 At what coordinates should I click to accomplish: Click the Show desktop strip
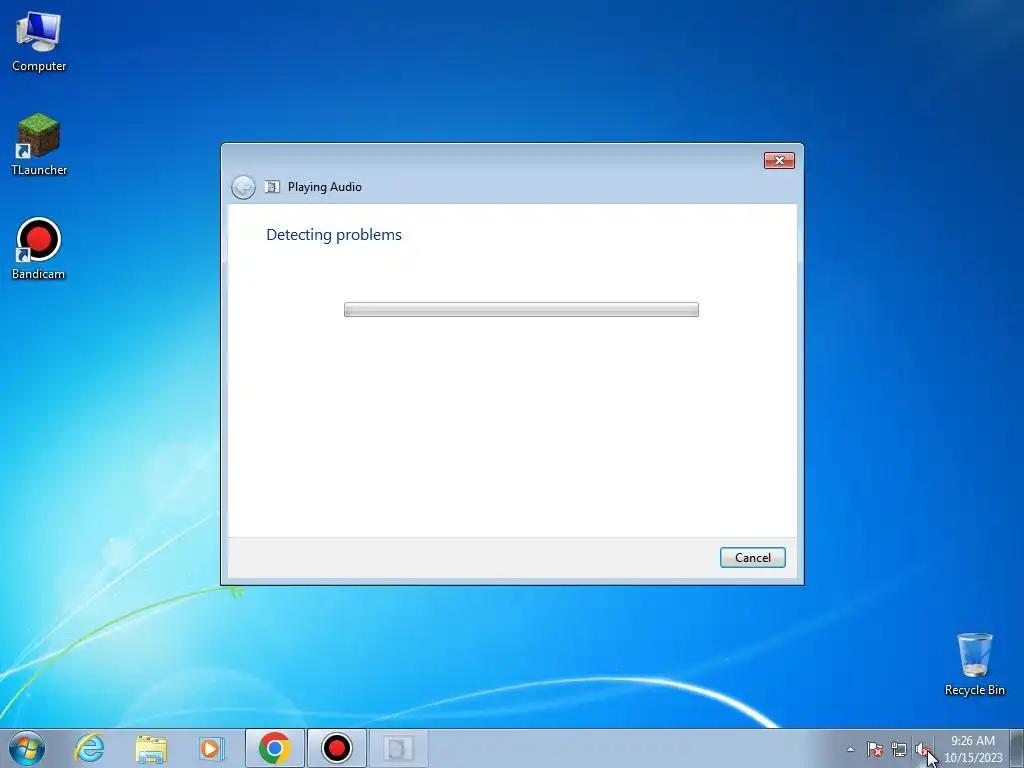click(1017, 748)
